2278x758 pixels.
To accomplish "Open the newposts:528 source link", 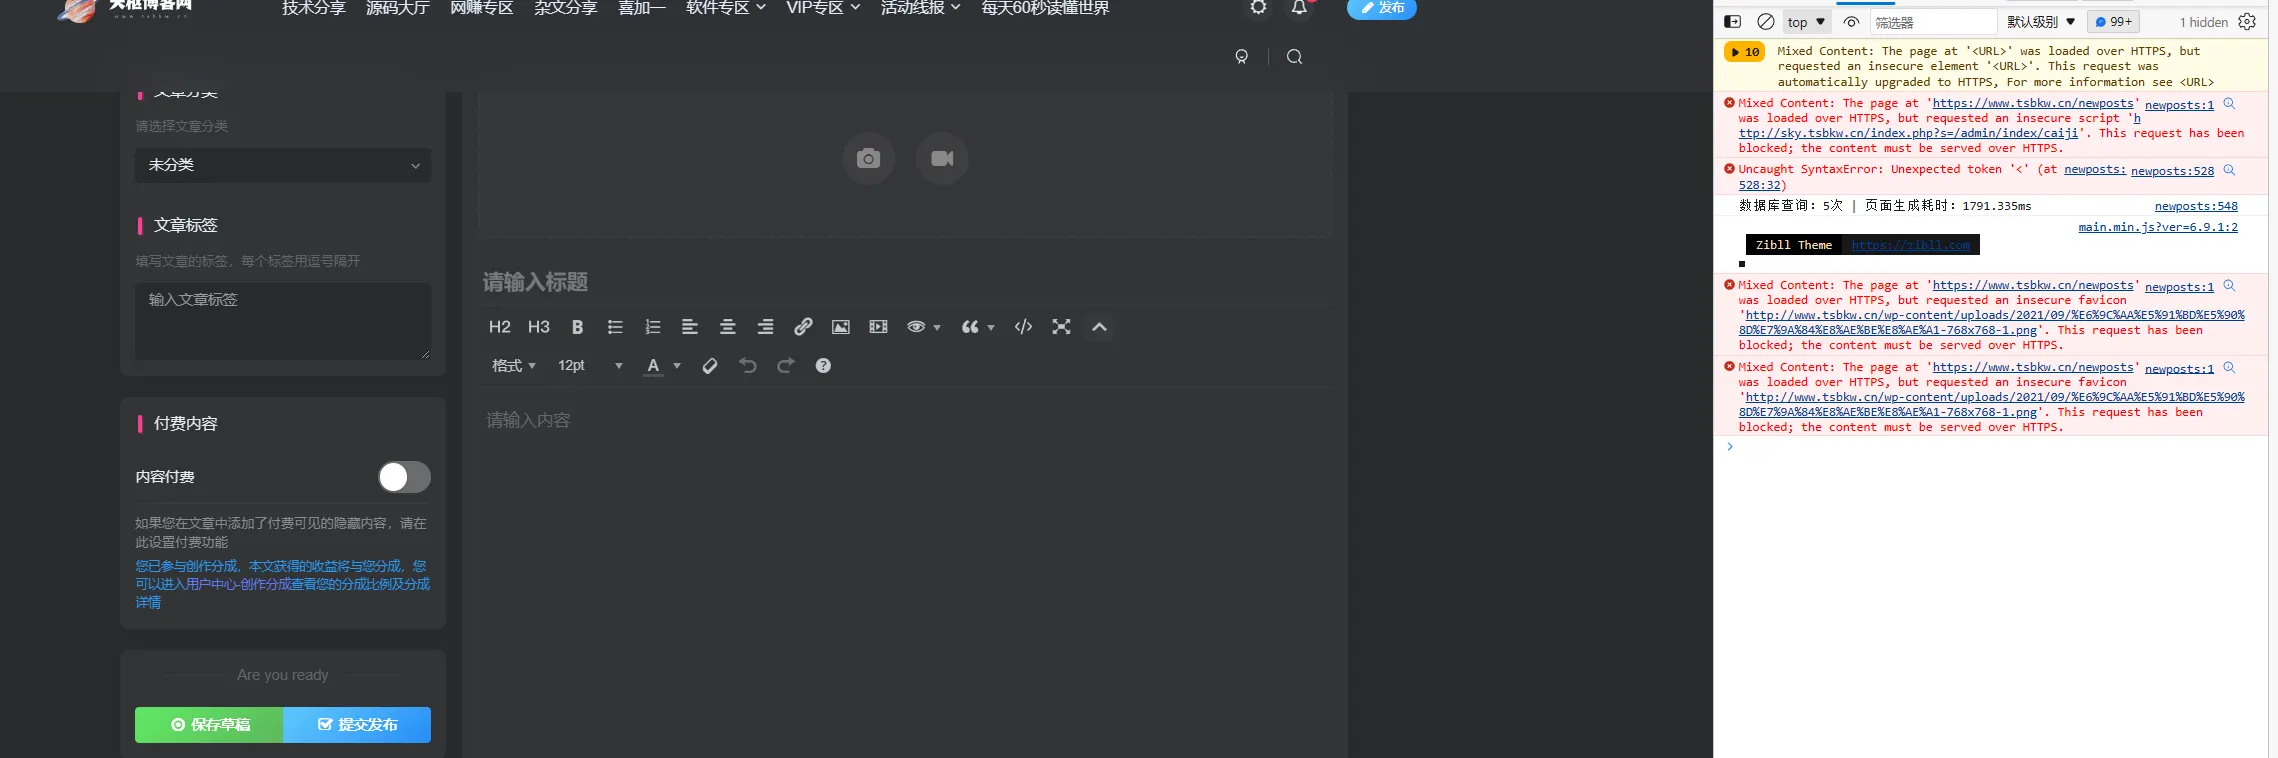I will [2172, 171].
